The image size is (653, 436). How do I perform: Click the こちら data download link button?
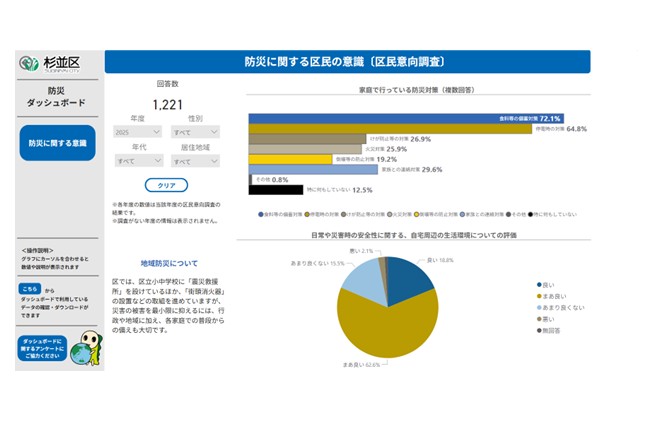point(29,289)
